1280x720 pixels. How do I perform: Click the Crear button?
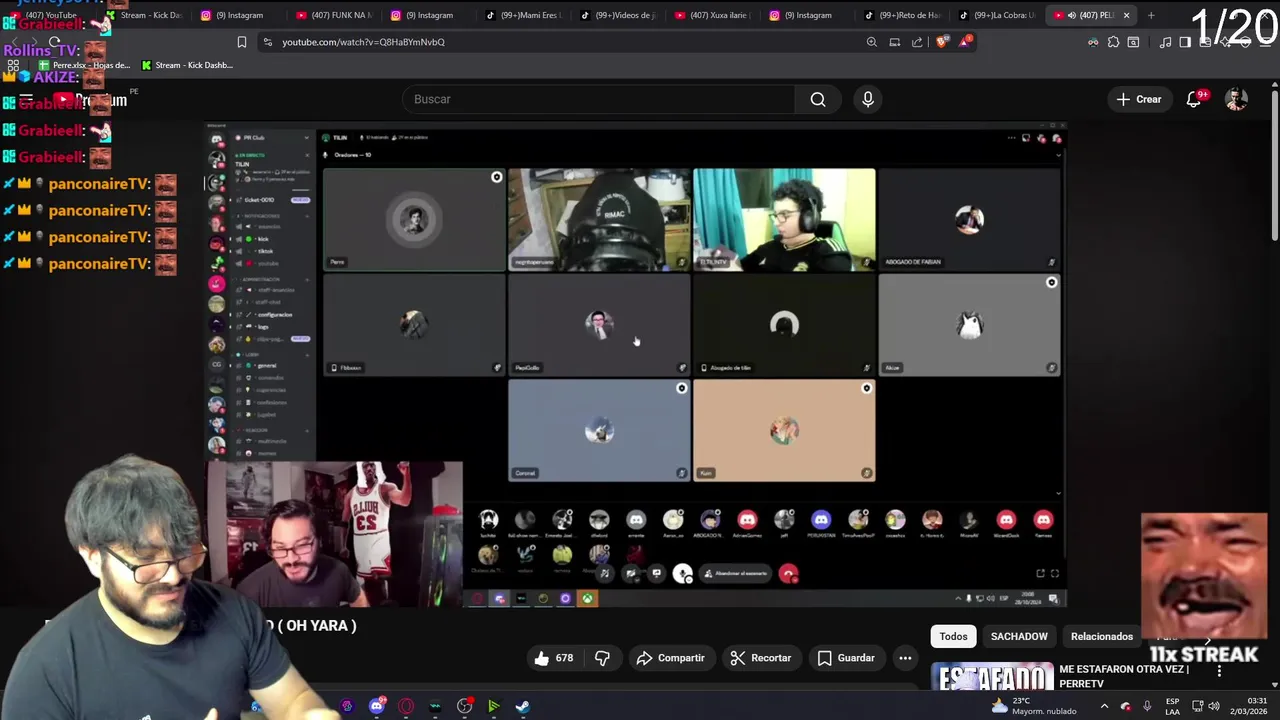click(x=1139, y=99)
